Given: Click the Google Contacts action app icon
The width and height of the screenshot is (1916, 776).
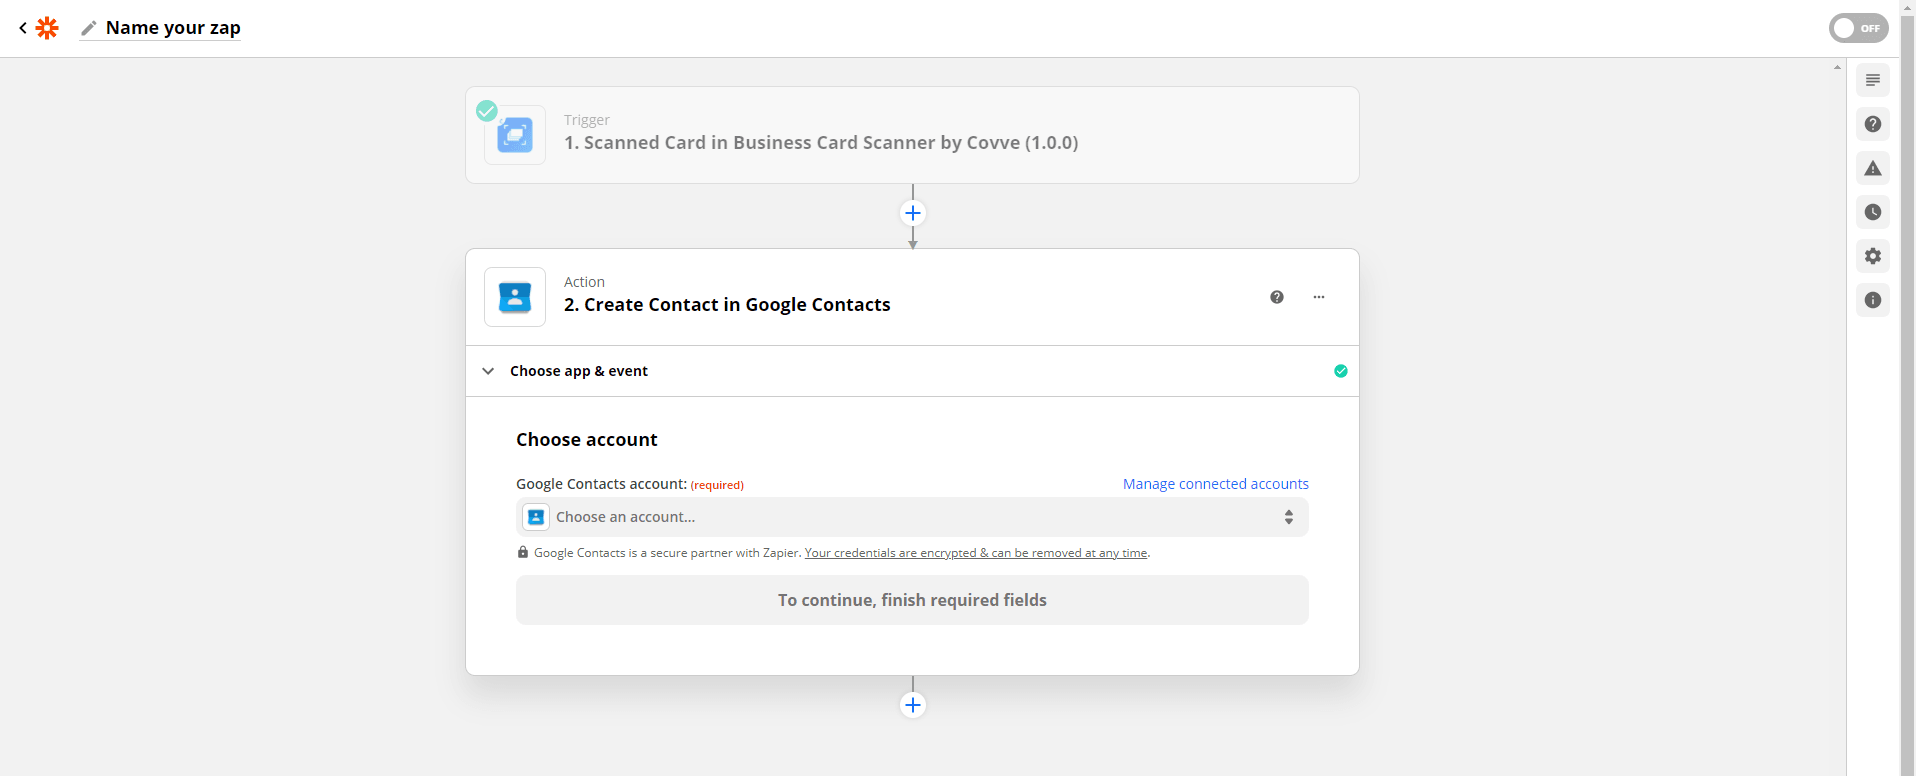Looking at the screenshot, I should [515, 297].
